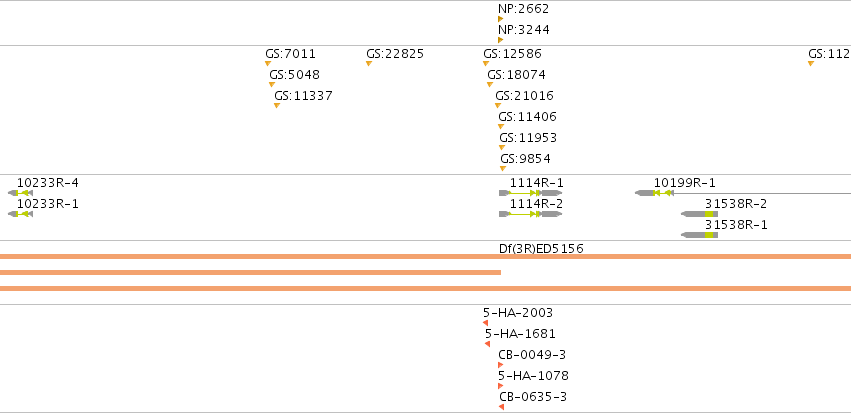Click the triangle marker below NP:3244
This screenshot has width=851, height=413.
pos(500,40)
